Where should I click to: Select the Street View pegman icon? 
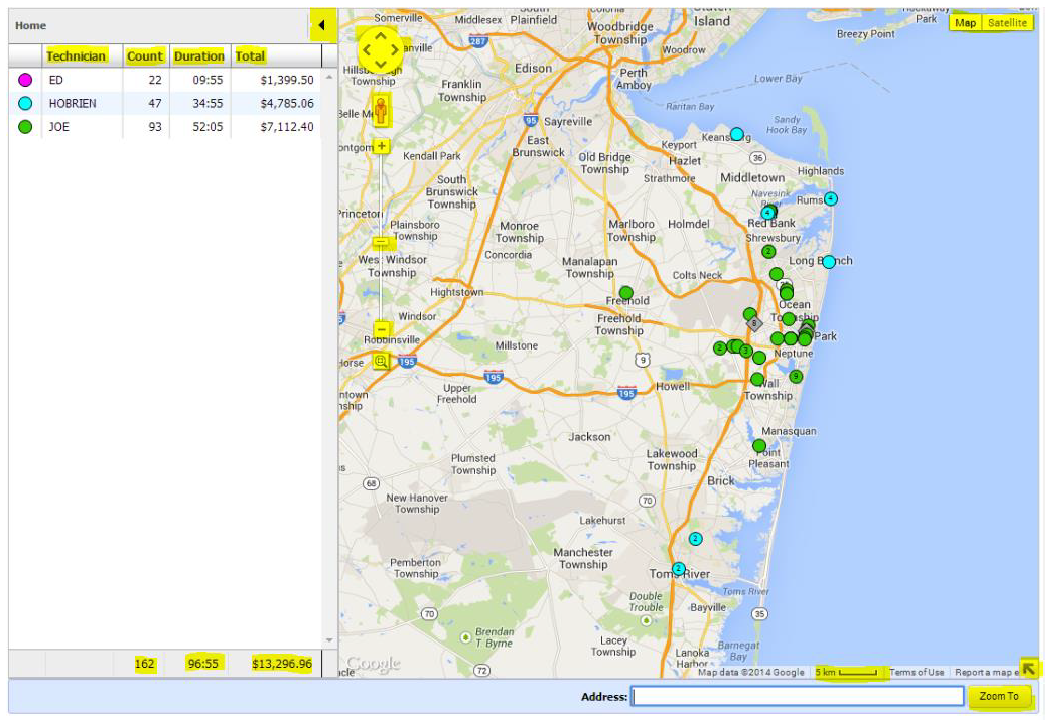[381, 109]
